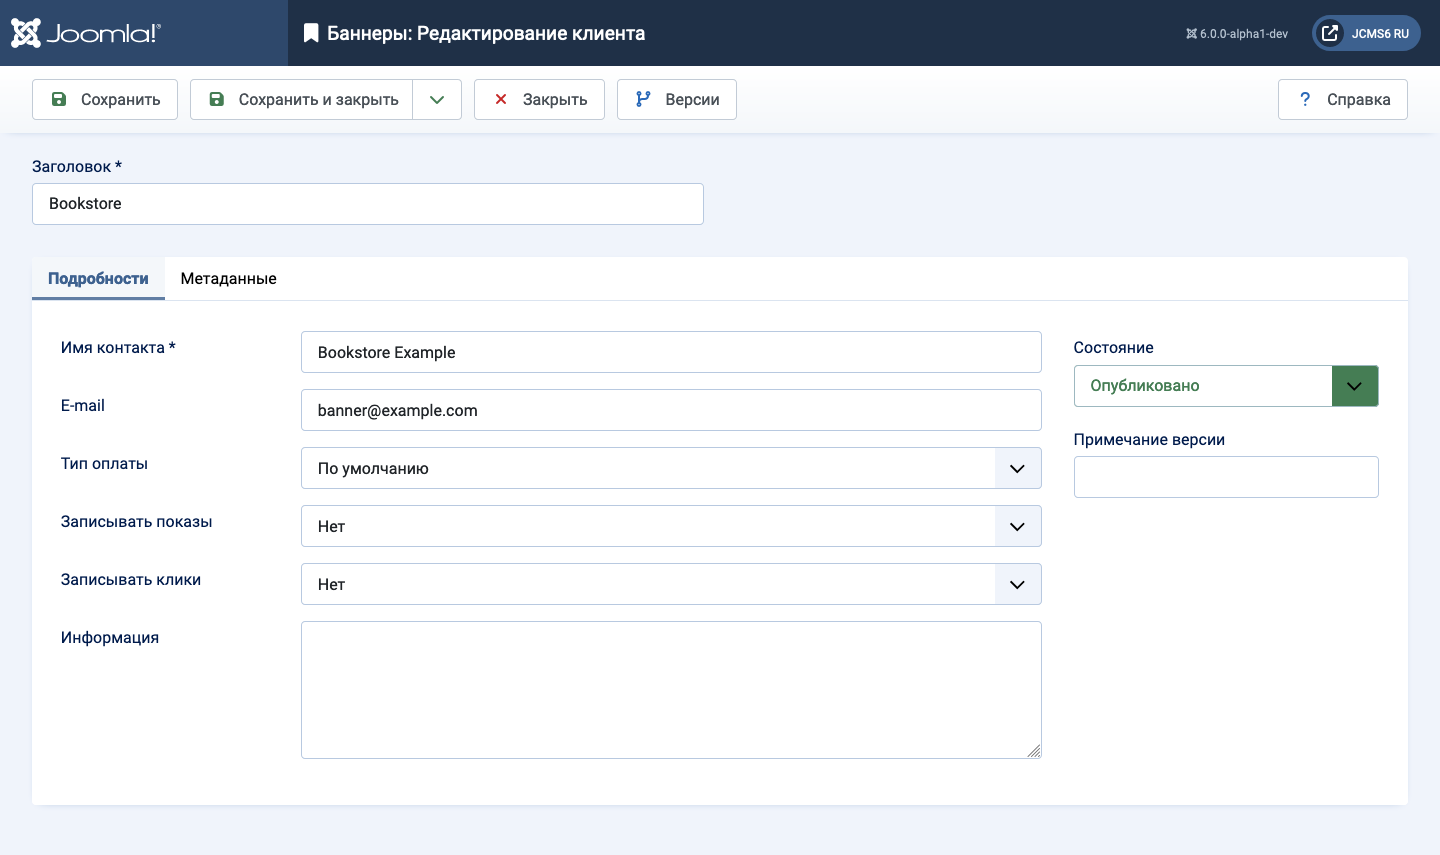Click the floppy disk icon on Сохранить
The image size is (1440, 855).
point(59,99)
